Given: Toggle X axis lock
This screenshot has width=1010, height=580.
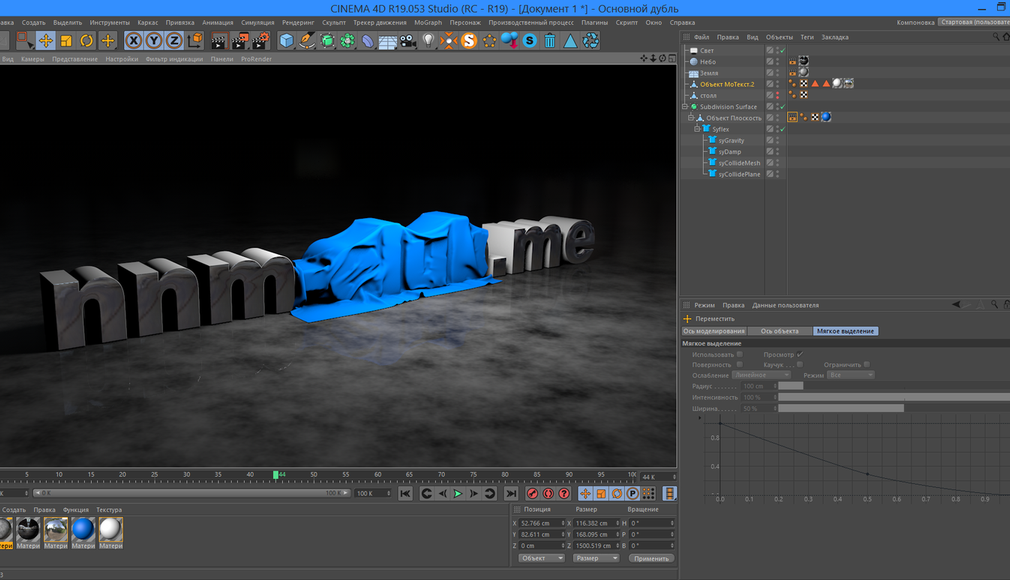Looking at the screenshot, I should (133, 41).
